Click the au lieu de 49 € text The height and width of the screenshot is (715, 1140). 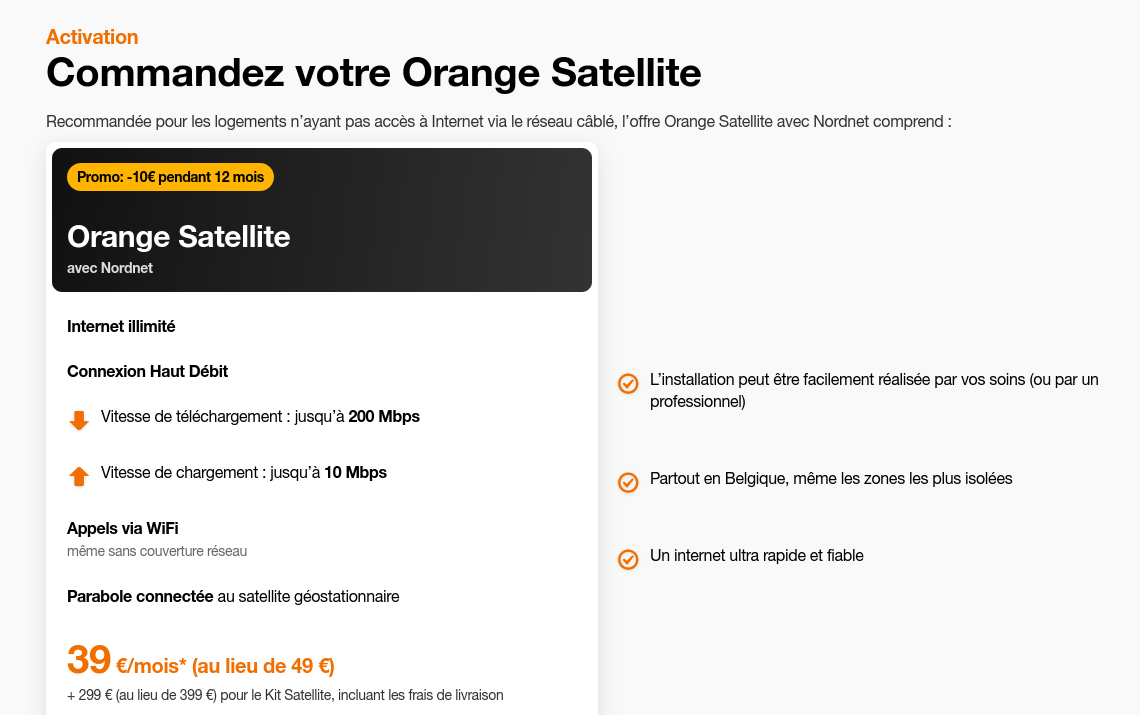coord(263,666)
